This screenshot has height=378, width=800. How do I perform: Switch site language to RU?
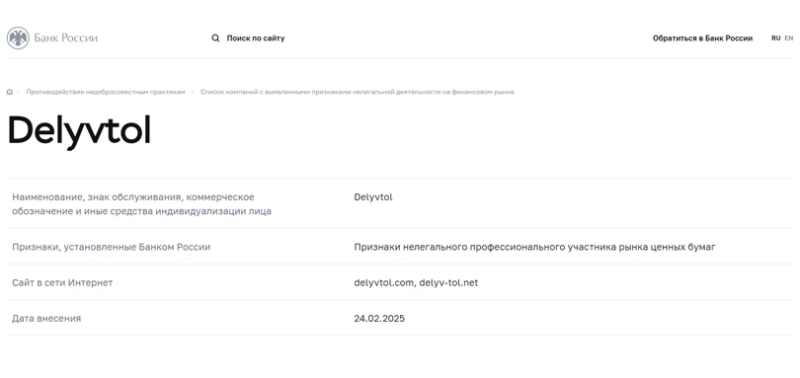(x=776, y=38)
